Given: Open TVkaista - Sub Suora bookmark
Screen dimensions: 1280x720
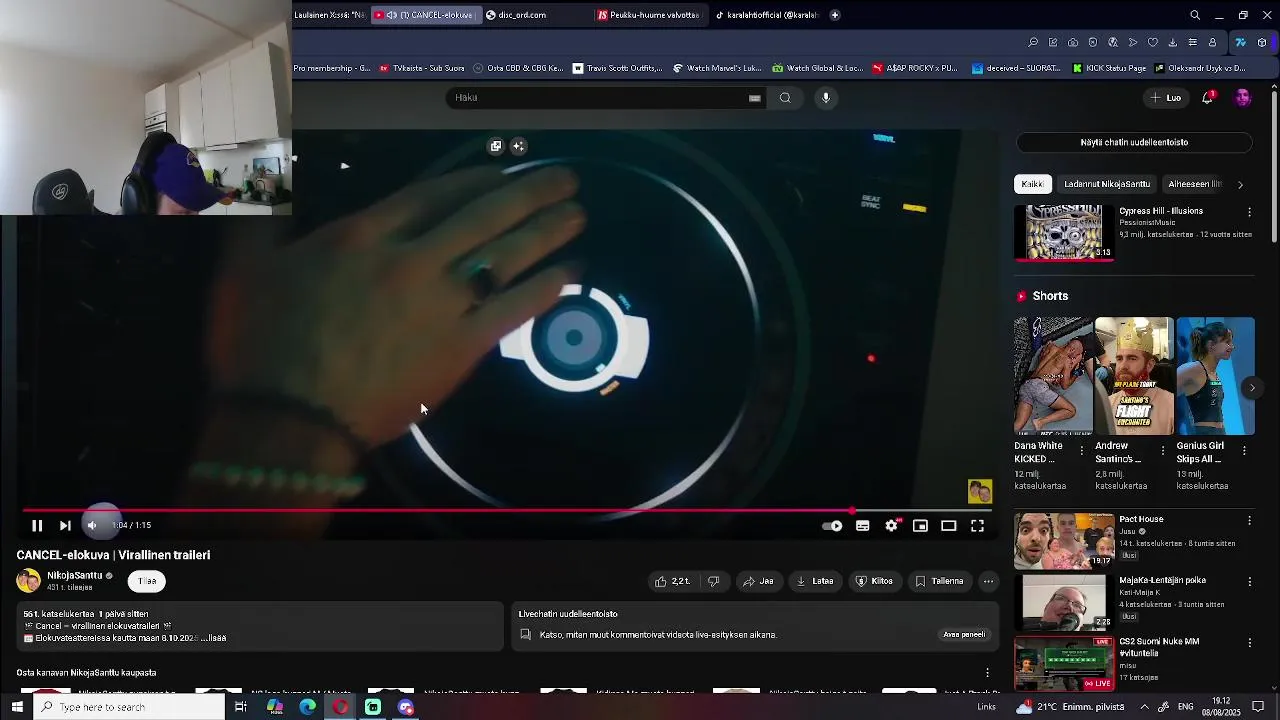Looking at the screenshot, I should pyautogui.click(x=422, y=68).
